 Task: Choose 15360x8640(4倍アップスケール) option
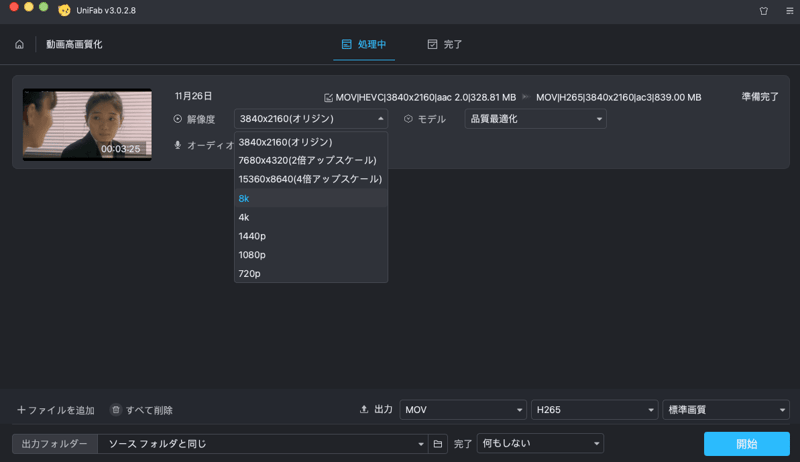[x=311, y=179]
